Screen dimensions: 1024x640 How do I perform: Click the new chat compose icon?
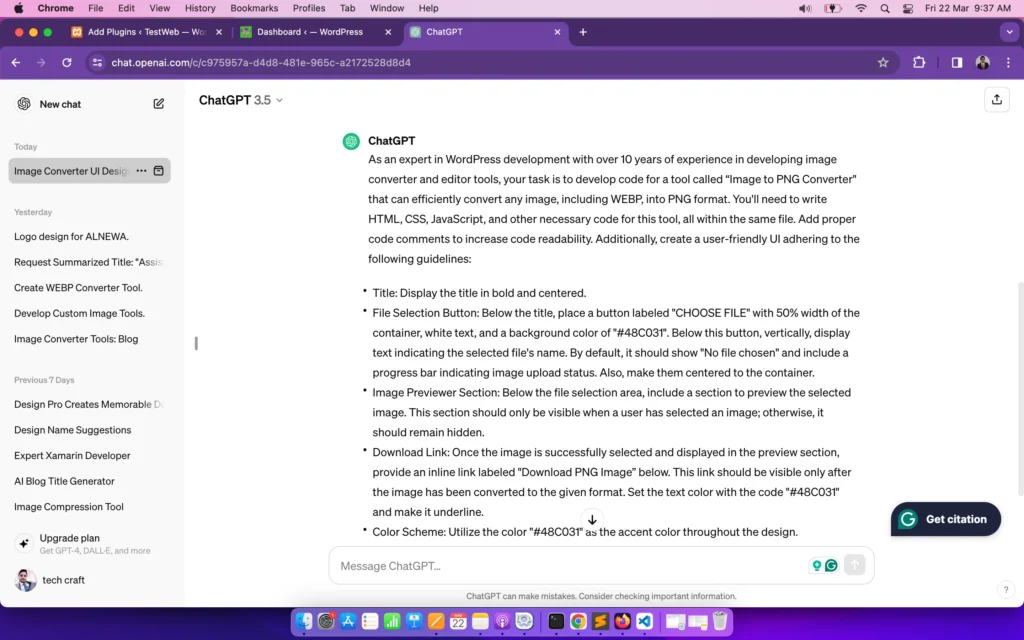[159, 104]
